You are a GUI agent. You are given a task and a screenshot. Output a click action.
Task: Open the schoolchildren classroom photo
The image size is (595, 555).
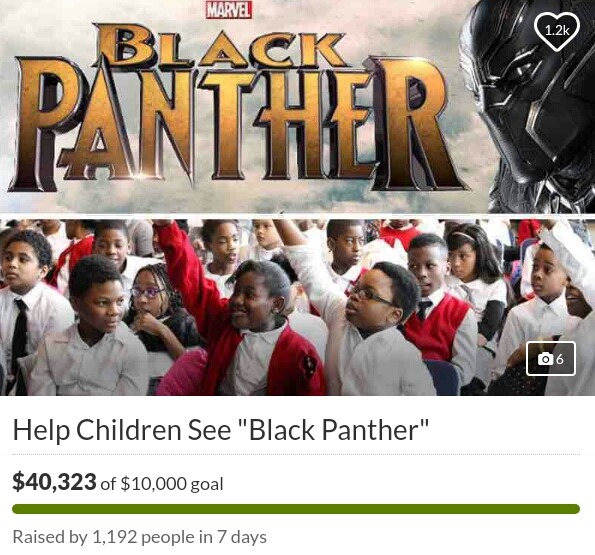298,307
